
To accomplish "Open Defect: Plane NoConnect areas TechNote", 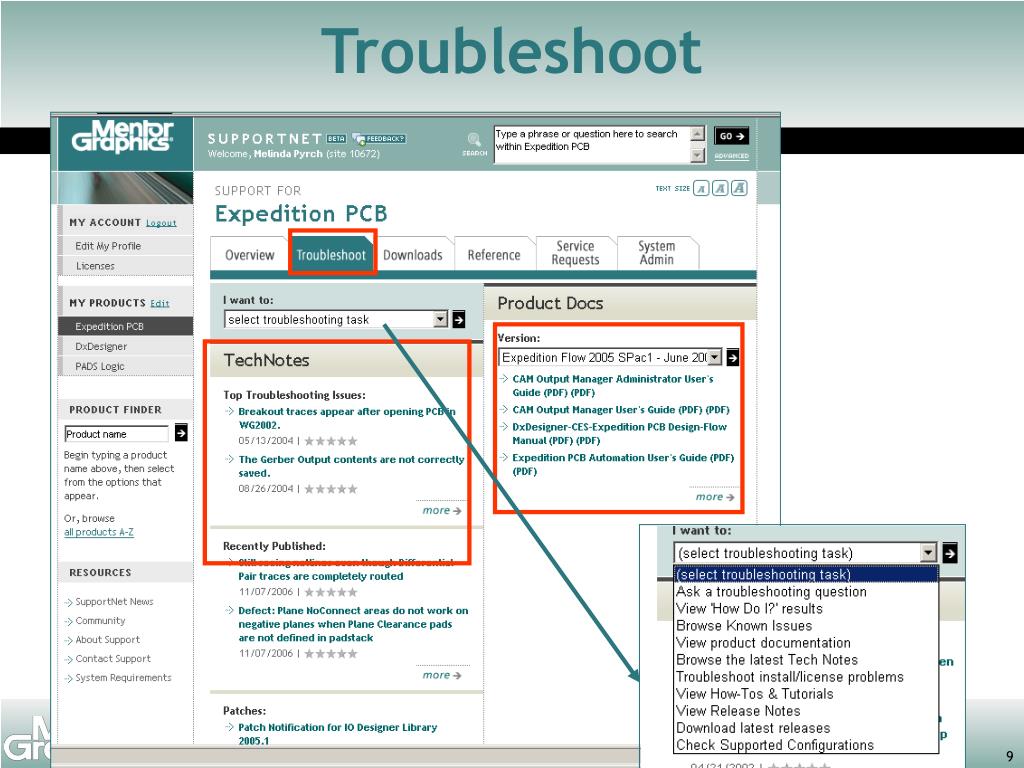I will (353, 624).
